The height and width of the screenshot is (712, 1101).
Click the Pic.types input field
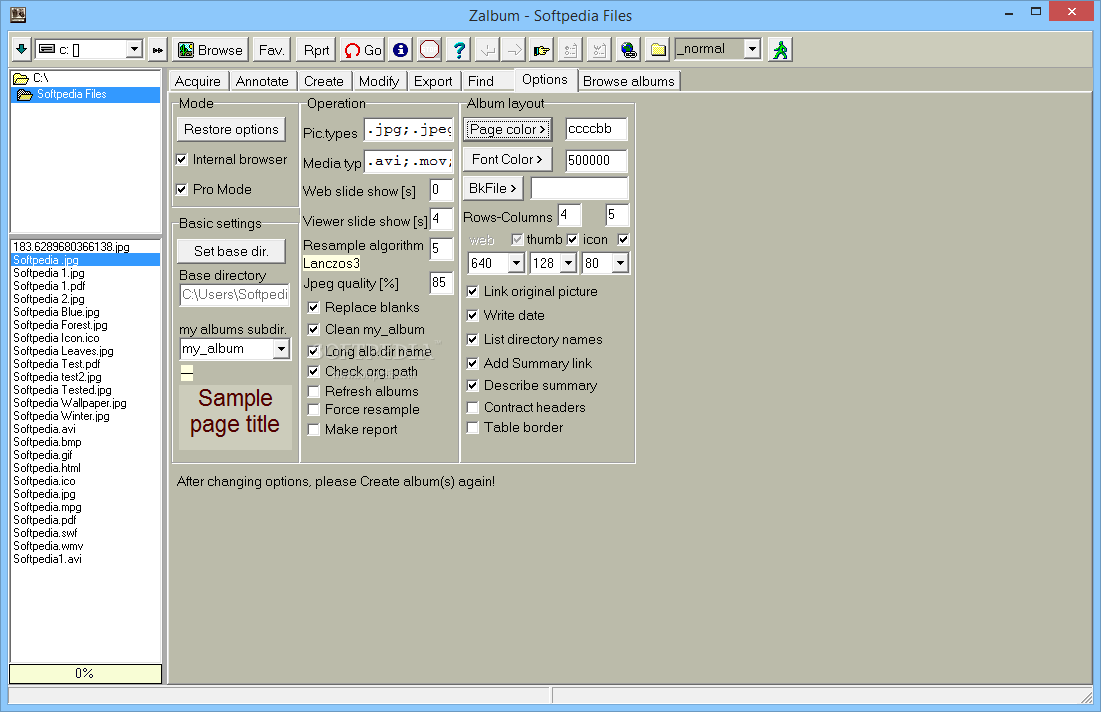click(x=409, y=130)
